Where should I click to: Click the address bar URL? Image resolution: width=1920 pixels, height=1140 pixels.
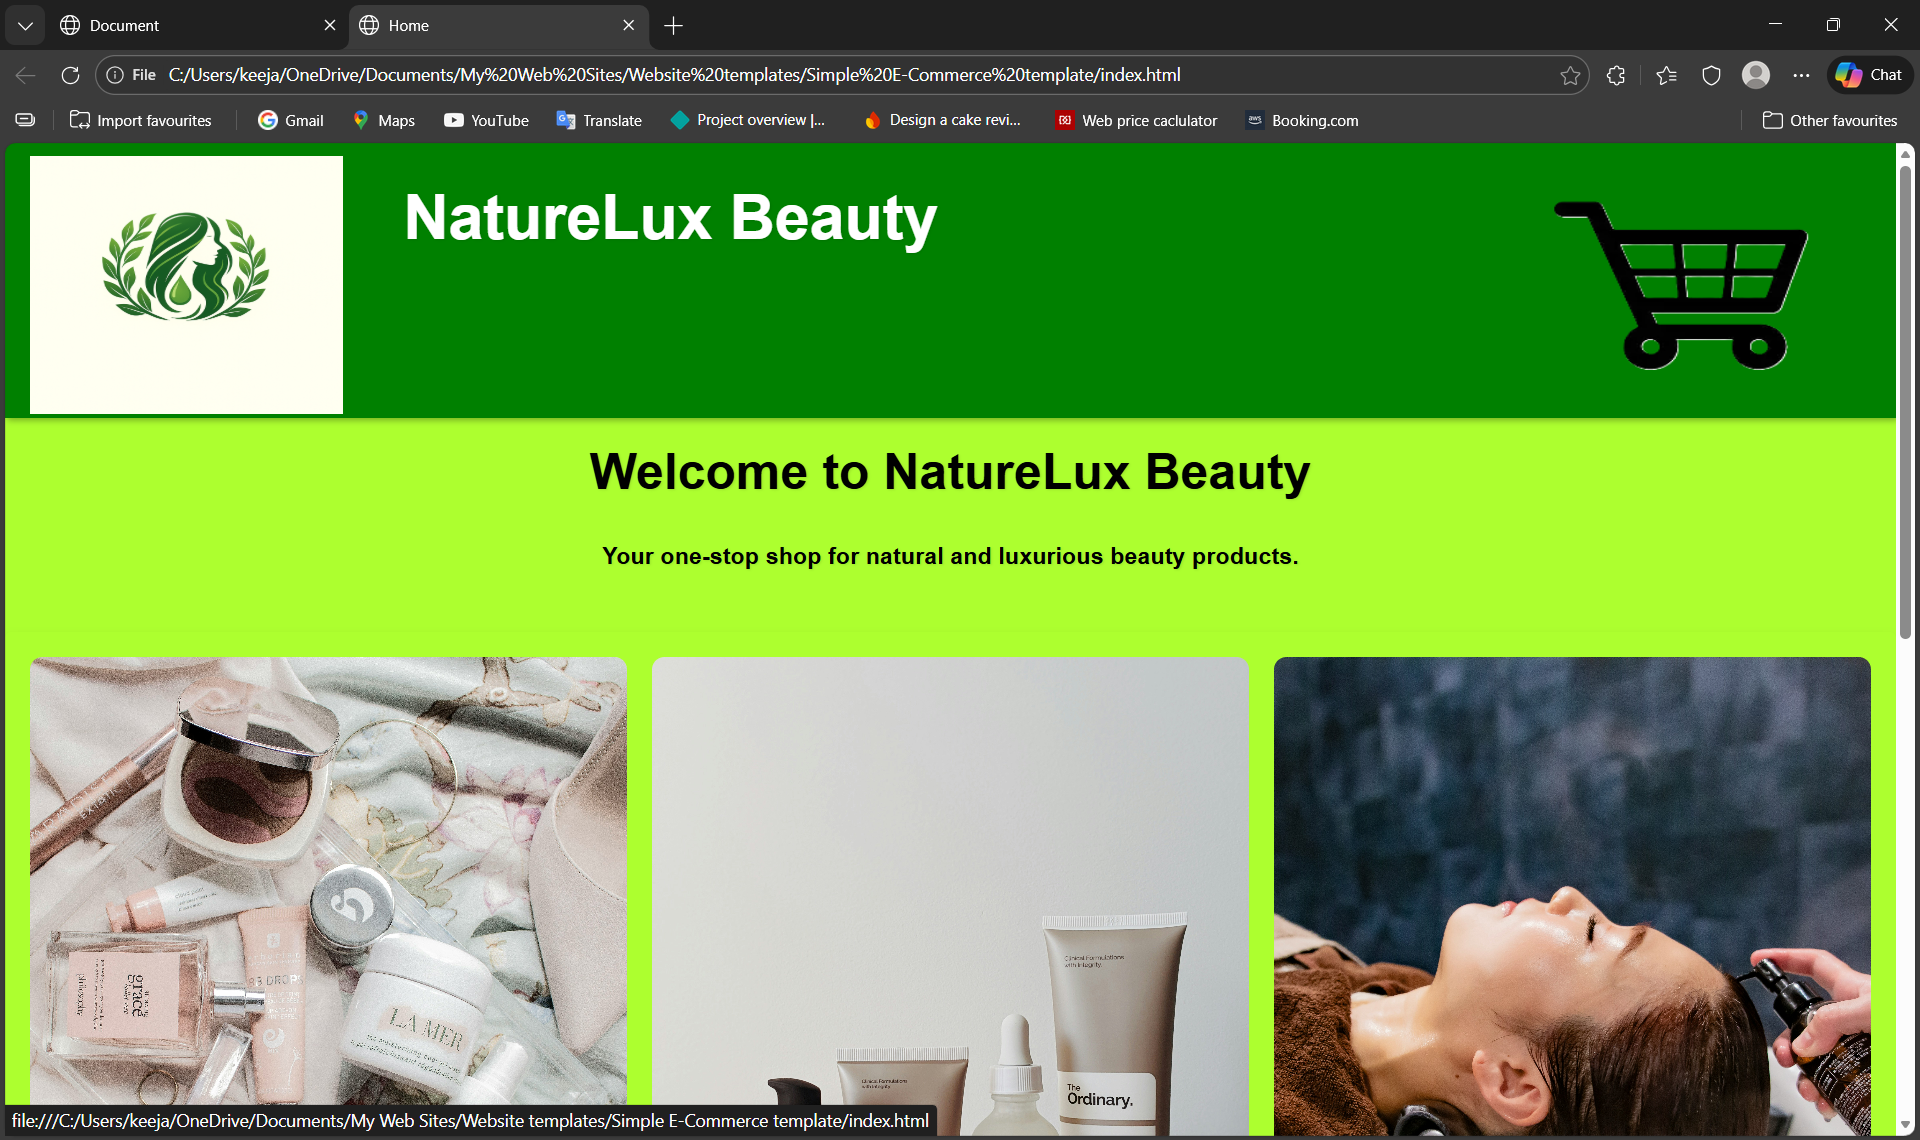[x=674, y=75]
